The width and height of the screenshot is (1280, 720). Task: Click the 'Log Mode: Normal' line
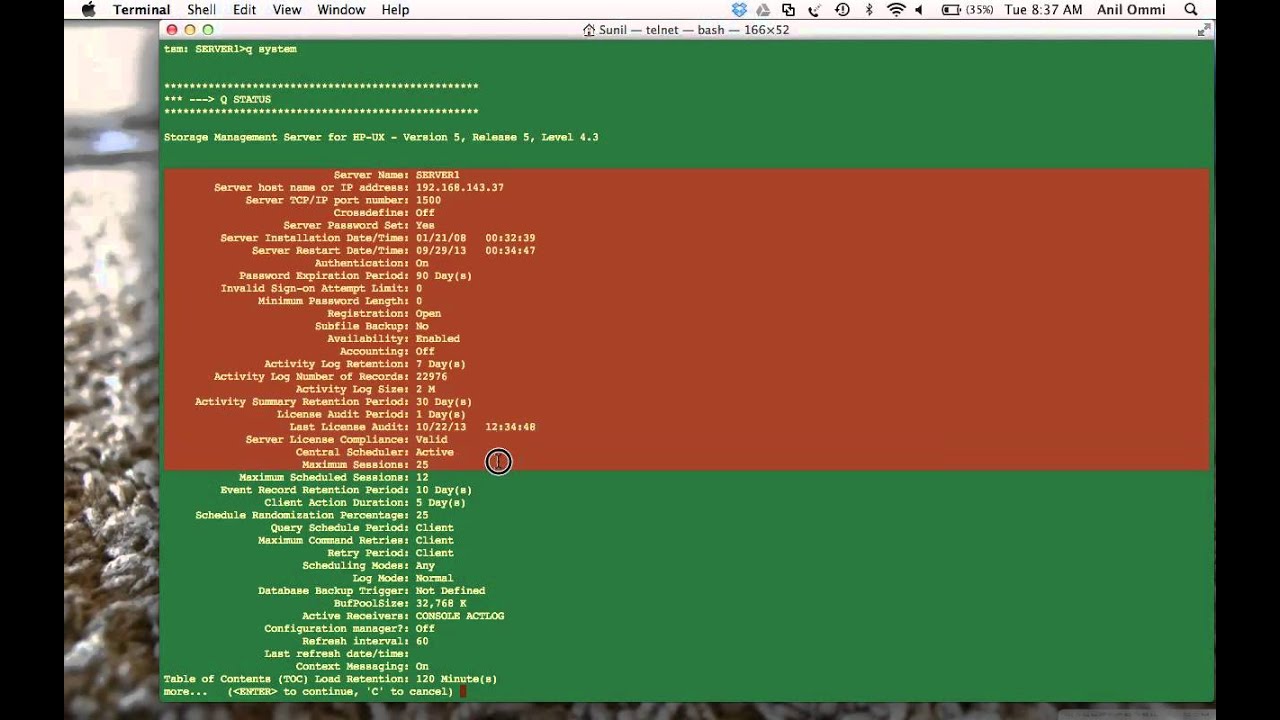[x=403, y=578]
